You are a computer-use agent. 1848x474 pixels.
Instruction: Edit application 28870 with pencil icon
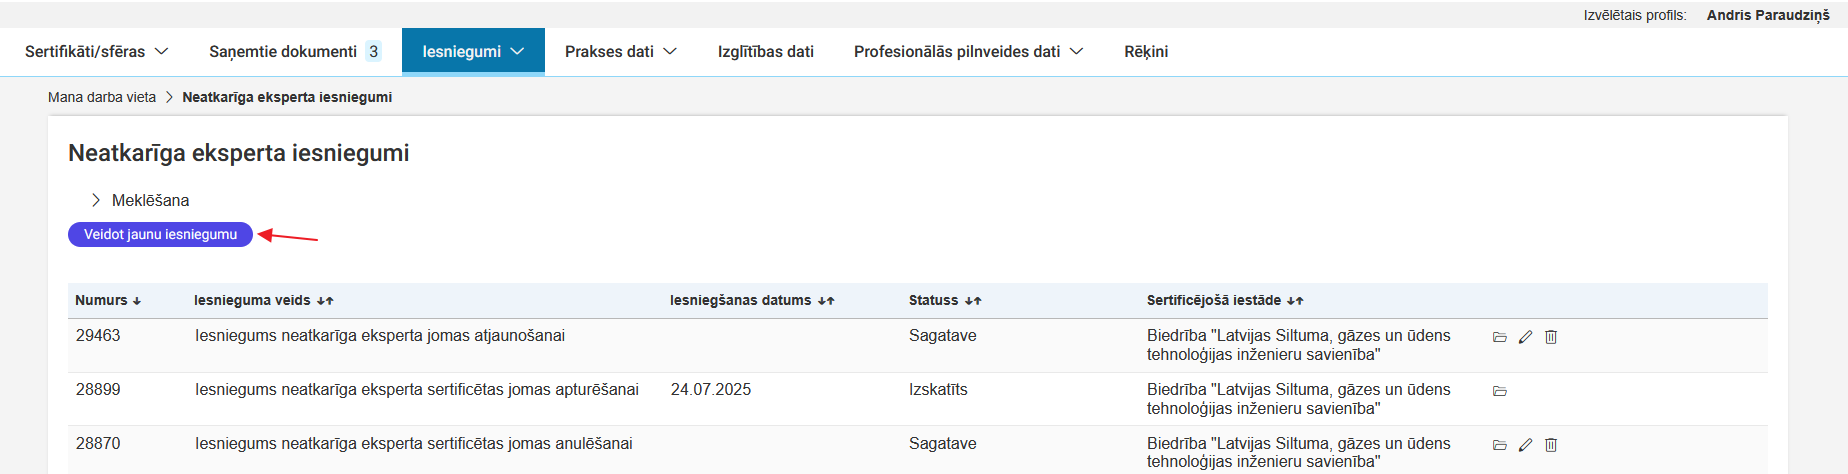pos(1525,445)
